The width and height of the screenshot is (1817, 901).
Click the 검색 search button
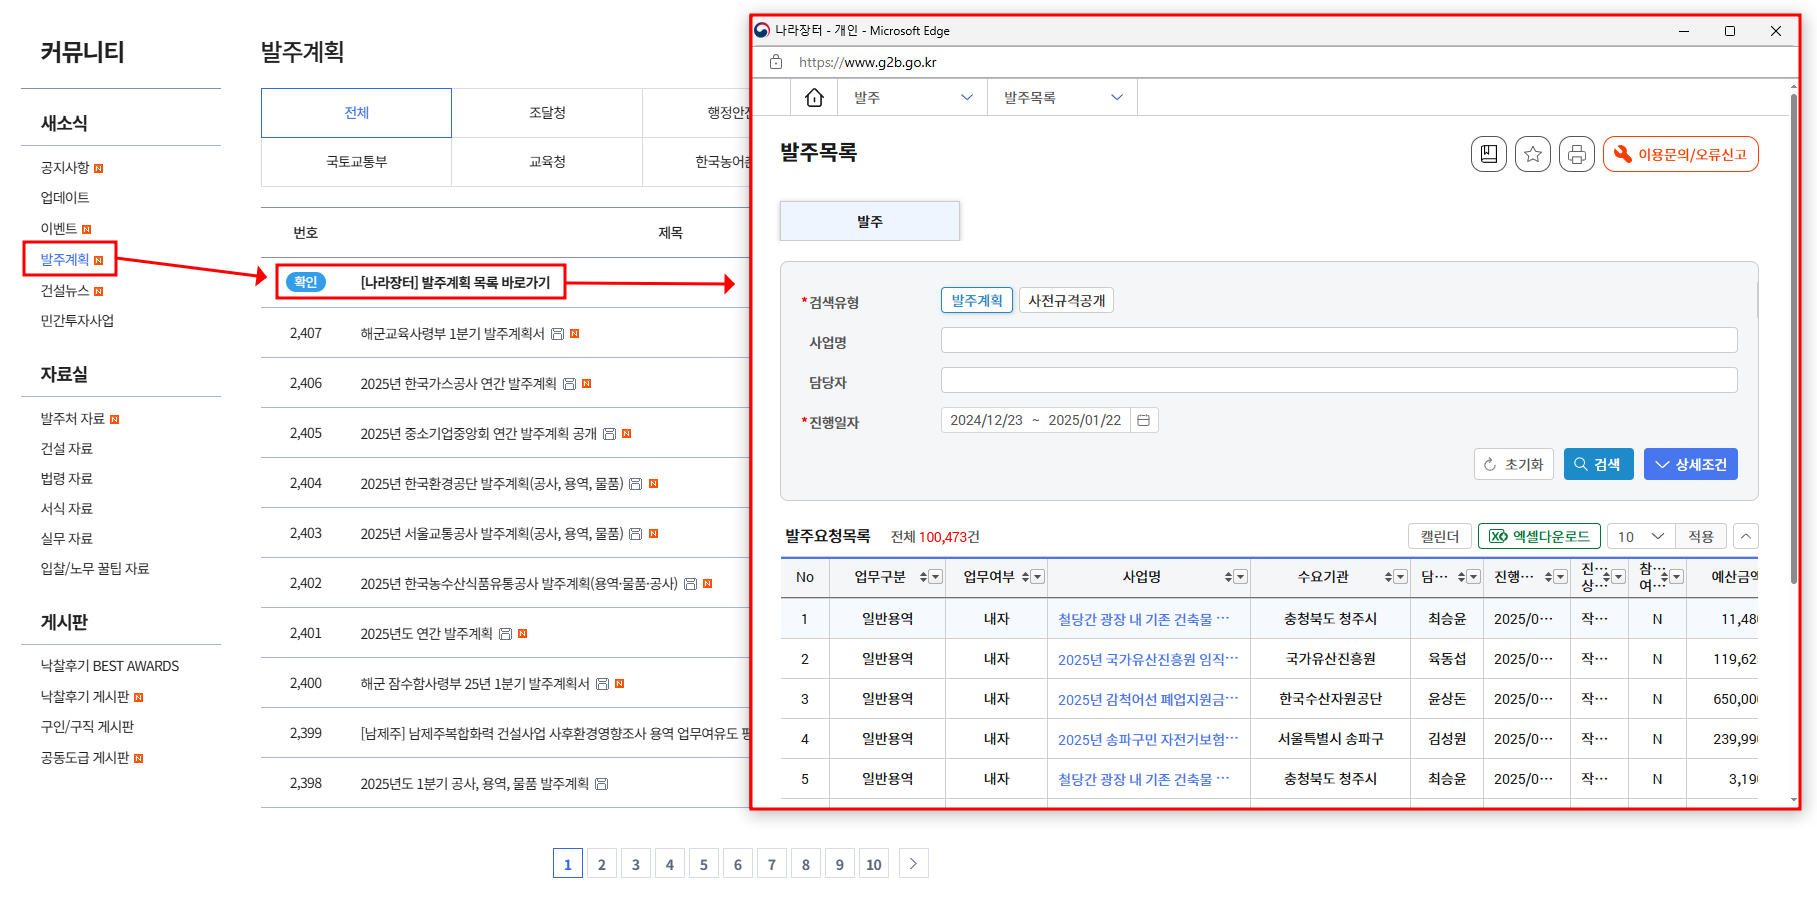1599,464
